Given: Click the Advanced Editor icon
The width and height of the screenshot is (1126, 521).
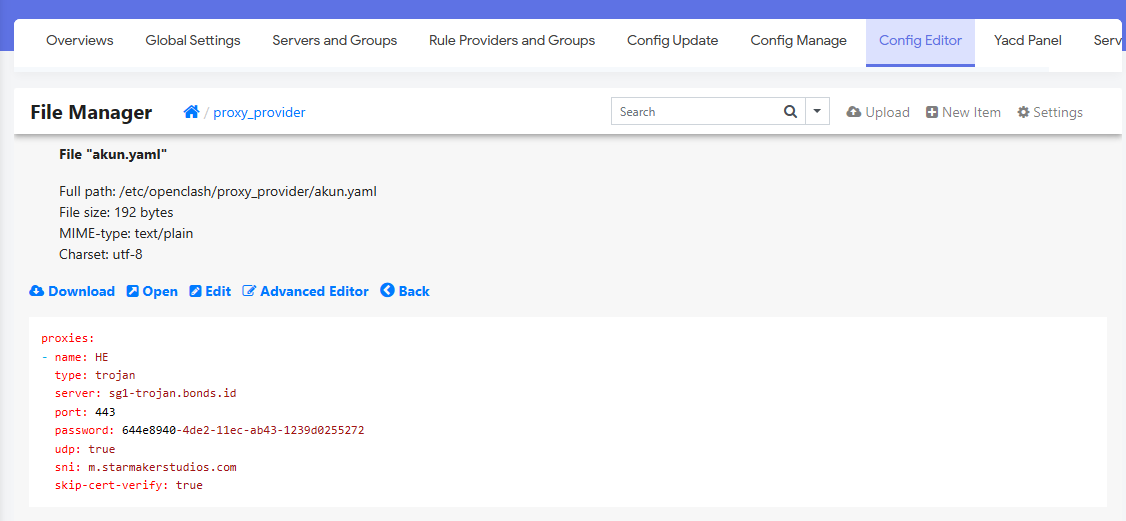Looking at the screenshot, I should [249, 291].
